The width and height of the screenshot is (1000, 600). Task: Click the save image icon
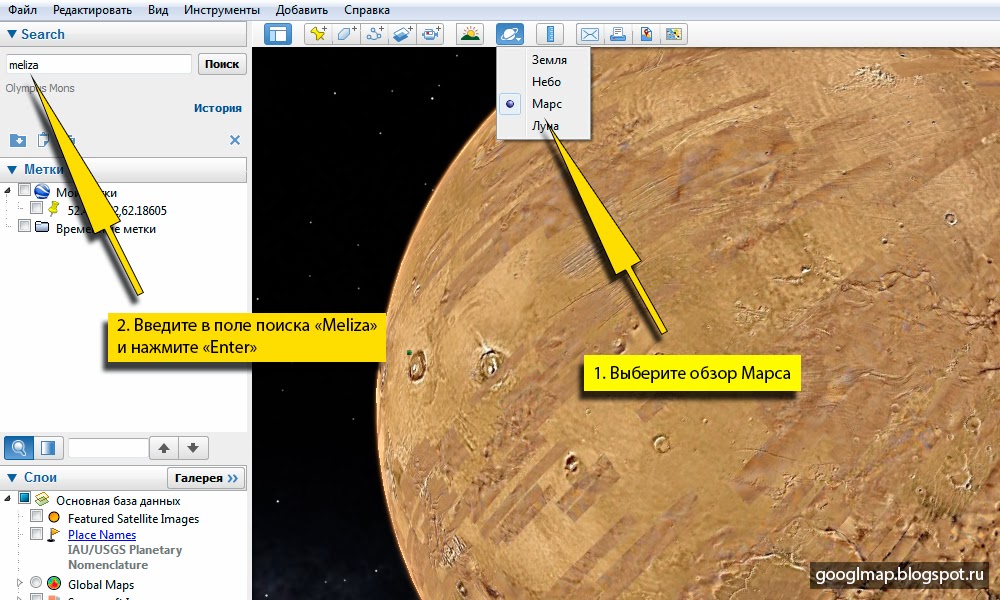pyautogui.click(x=673, y=34)
